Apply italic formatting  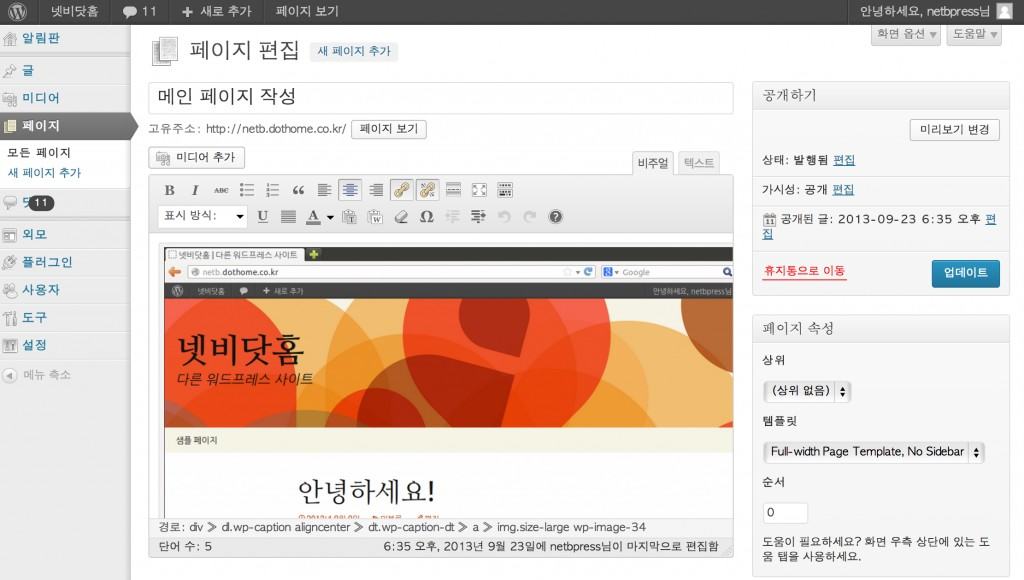[195, 190]
